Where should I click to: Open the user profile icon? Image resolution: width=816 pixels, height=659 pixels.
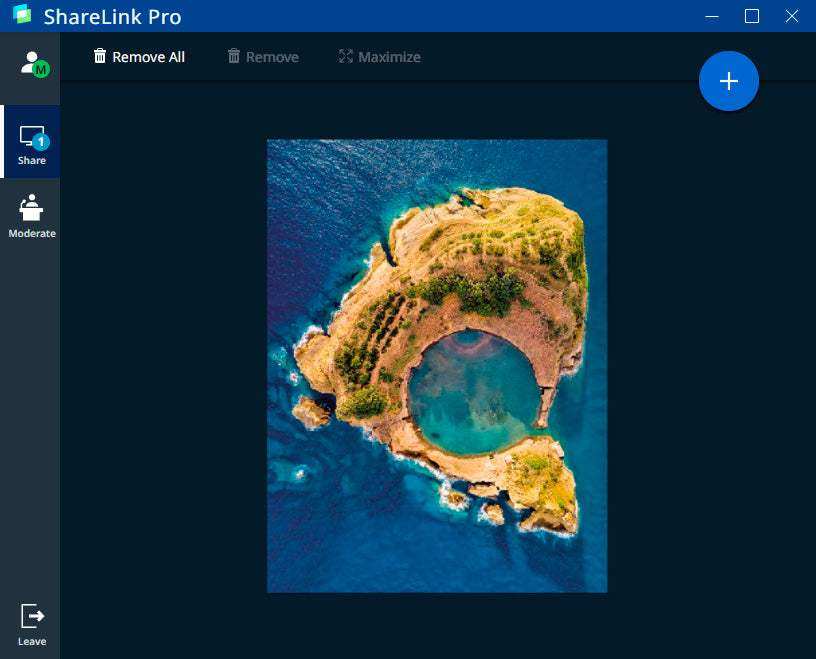tap(30, 62)
